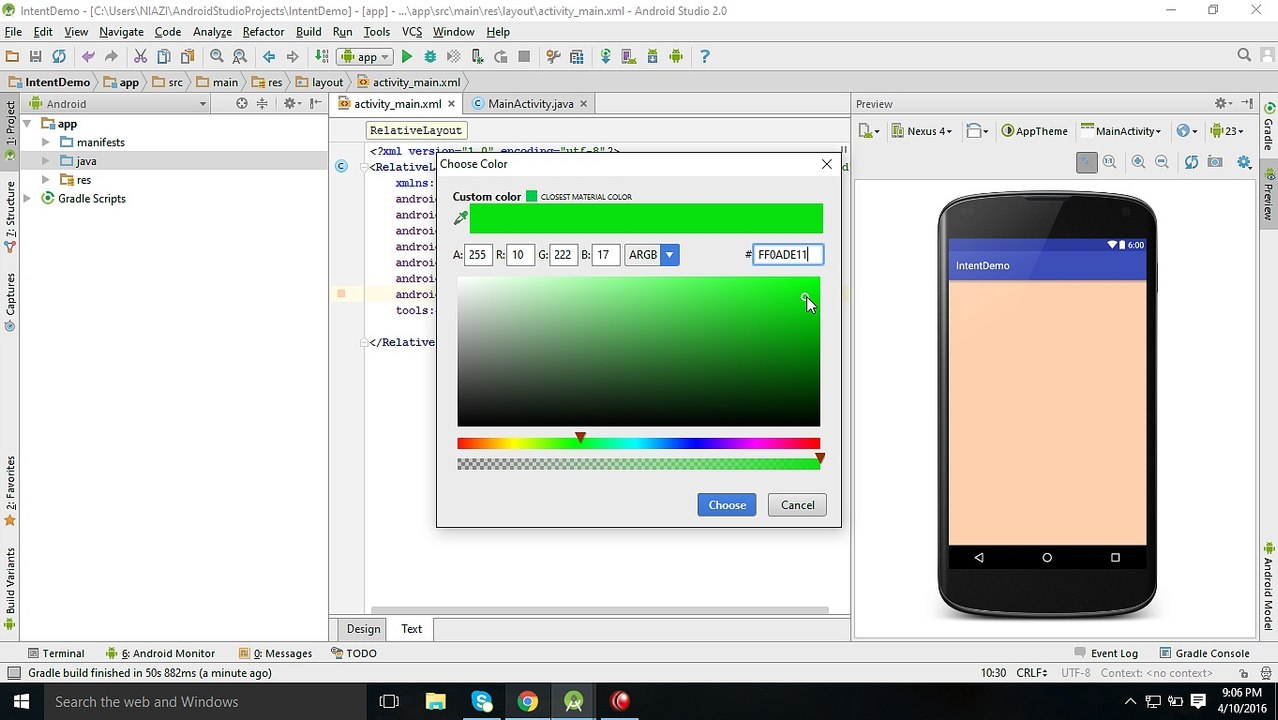This screenshot has height=720, width=1278.
Task: Open Android Device Monitor icon
Action: (x=676, y=57)
